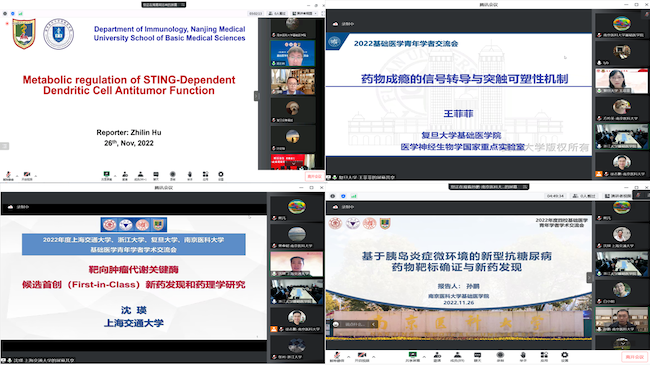Image resolution: width=650 pixels, height=366 pixels.
Task: Open the participant count indicator in the Sun Peng meeting top bar
Action: point(585,196)
